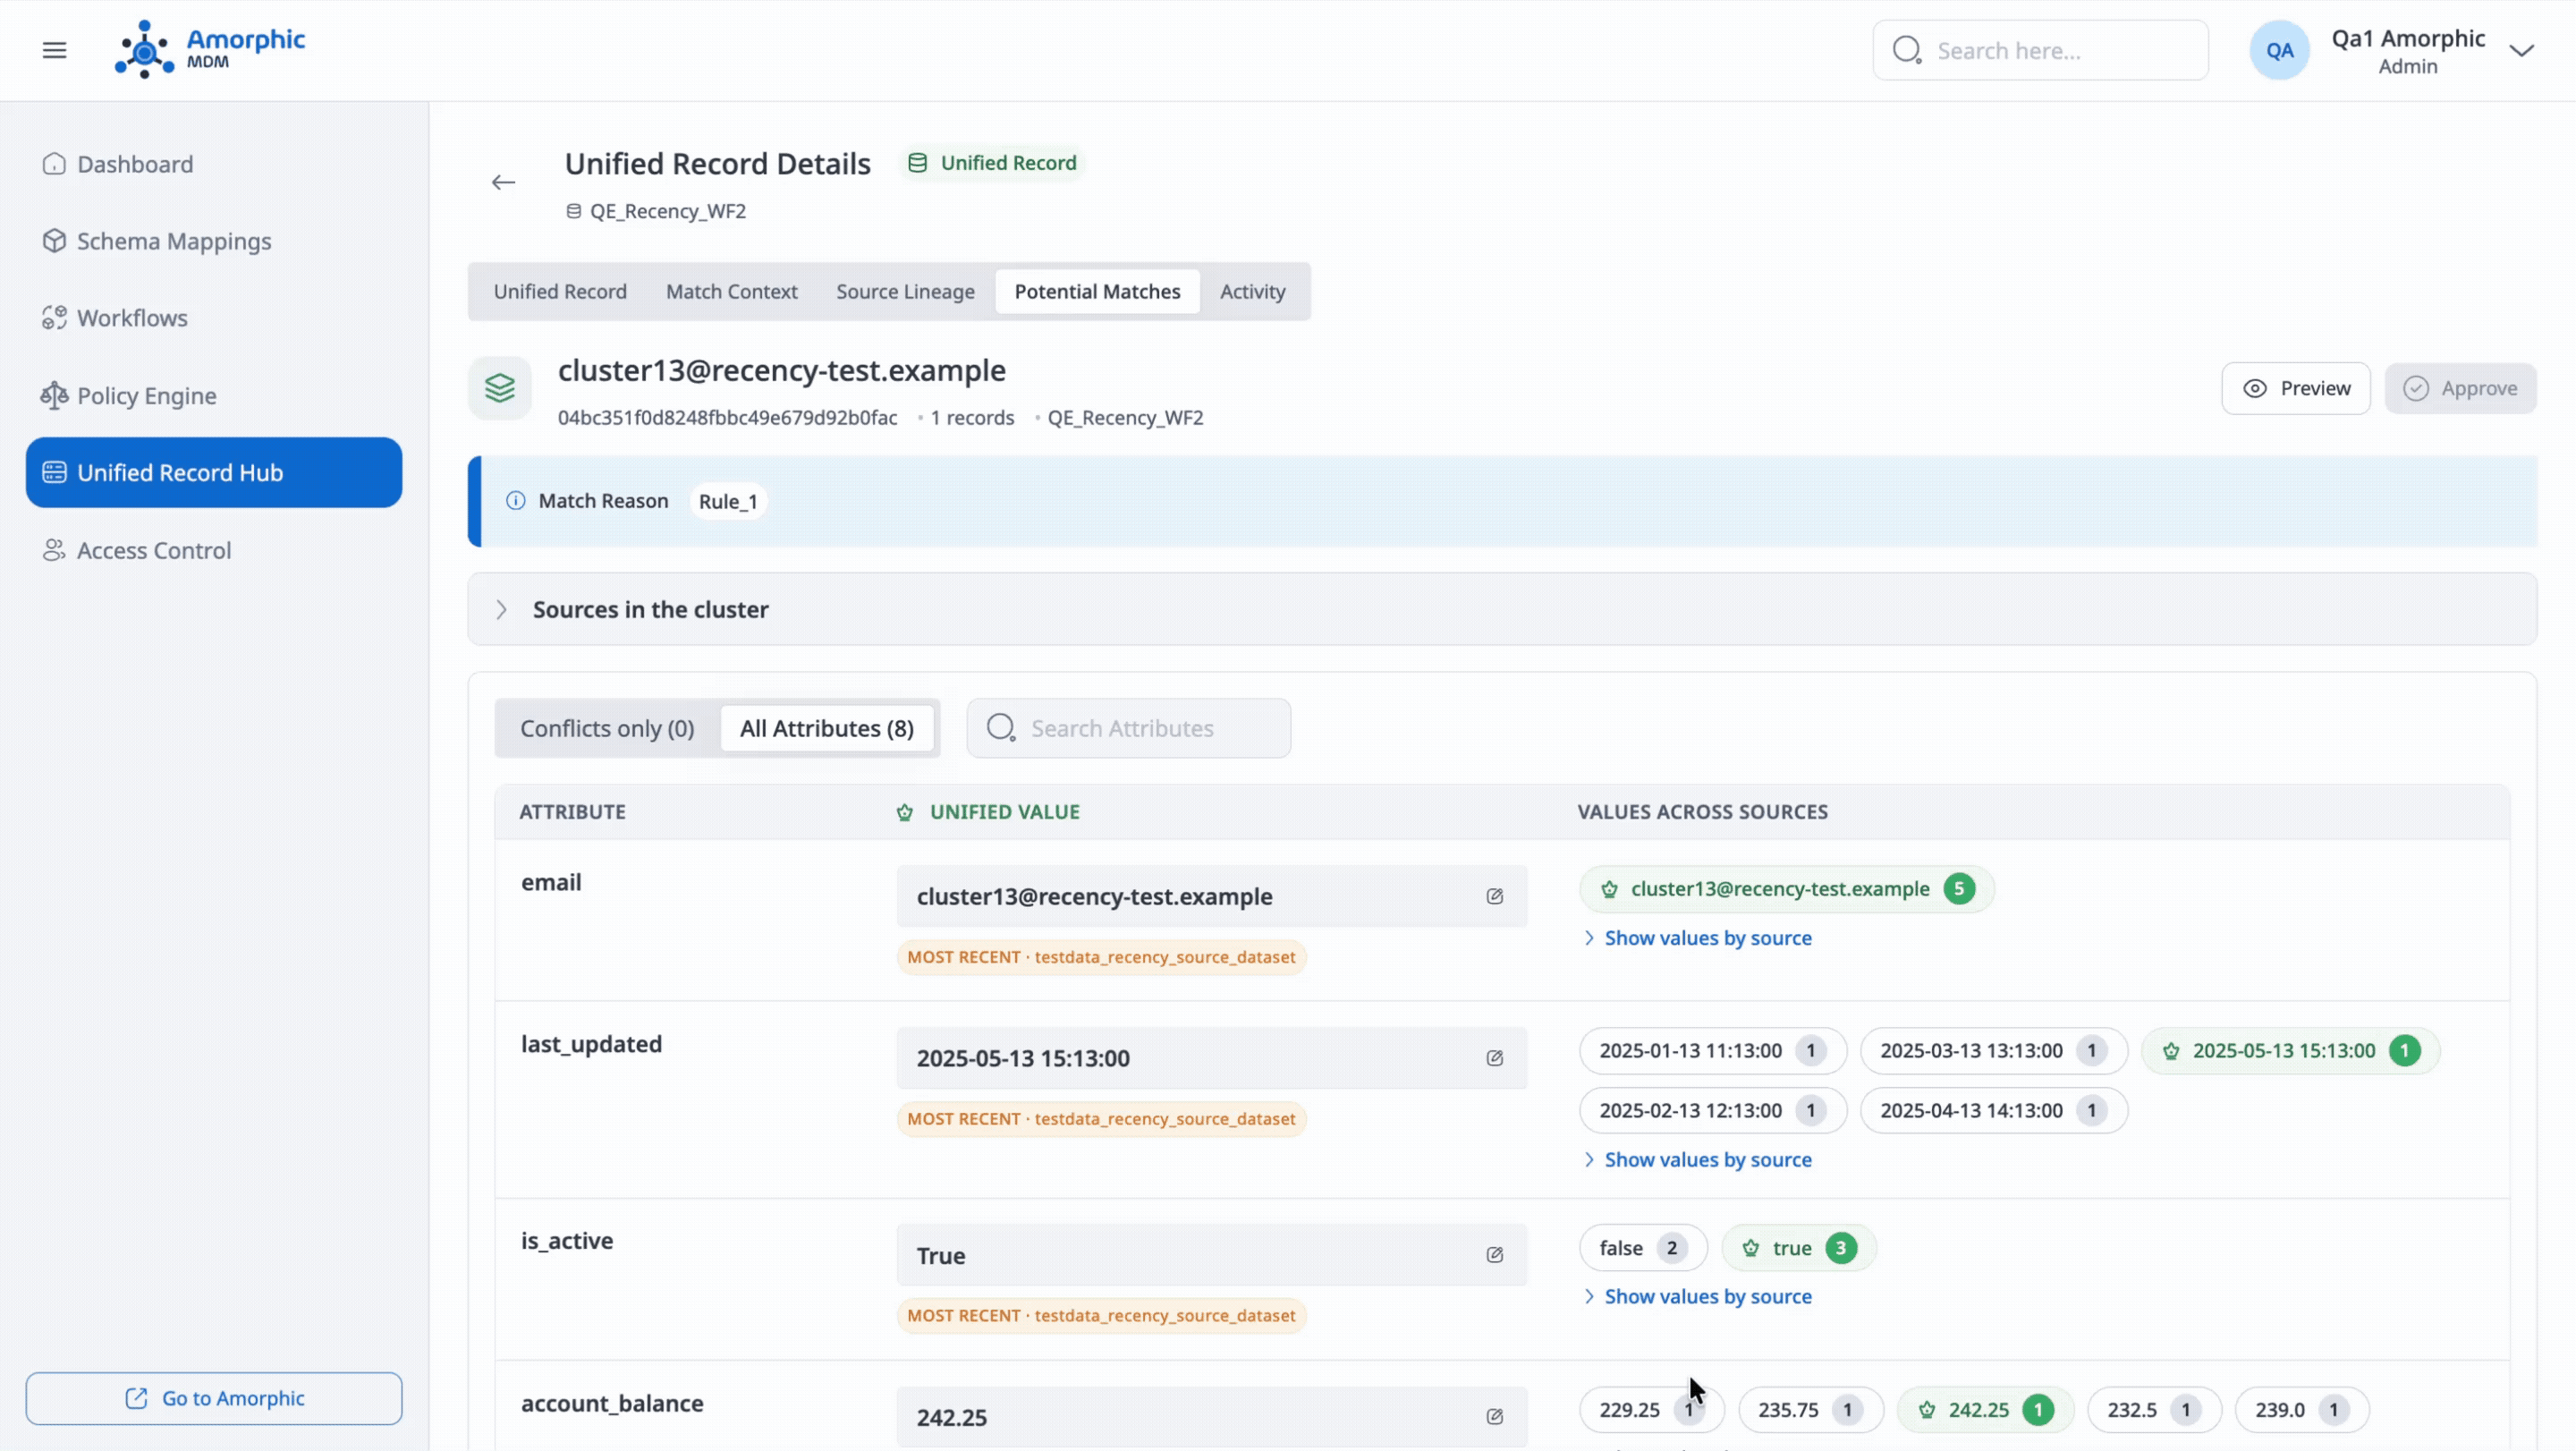Viewport: 2576px width, 1451px height.
Task: Edit the last_updated unified value
Action: coord(1494,1058)
